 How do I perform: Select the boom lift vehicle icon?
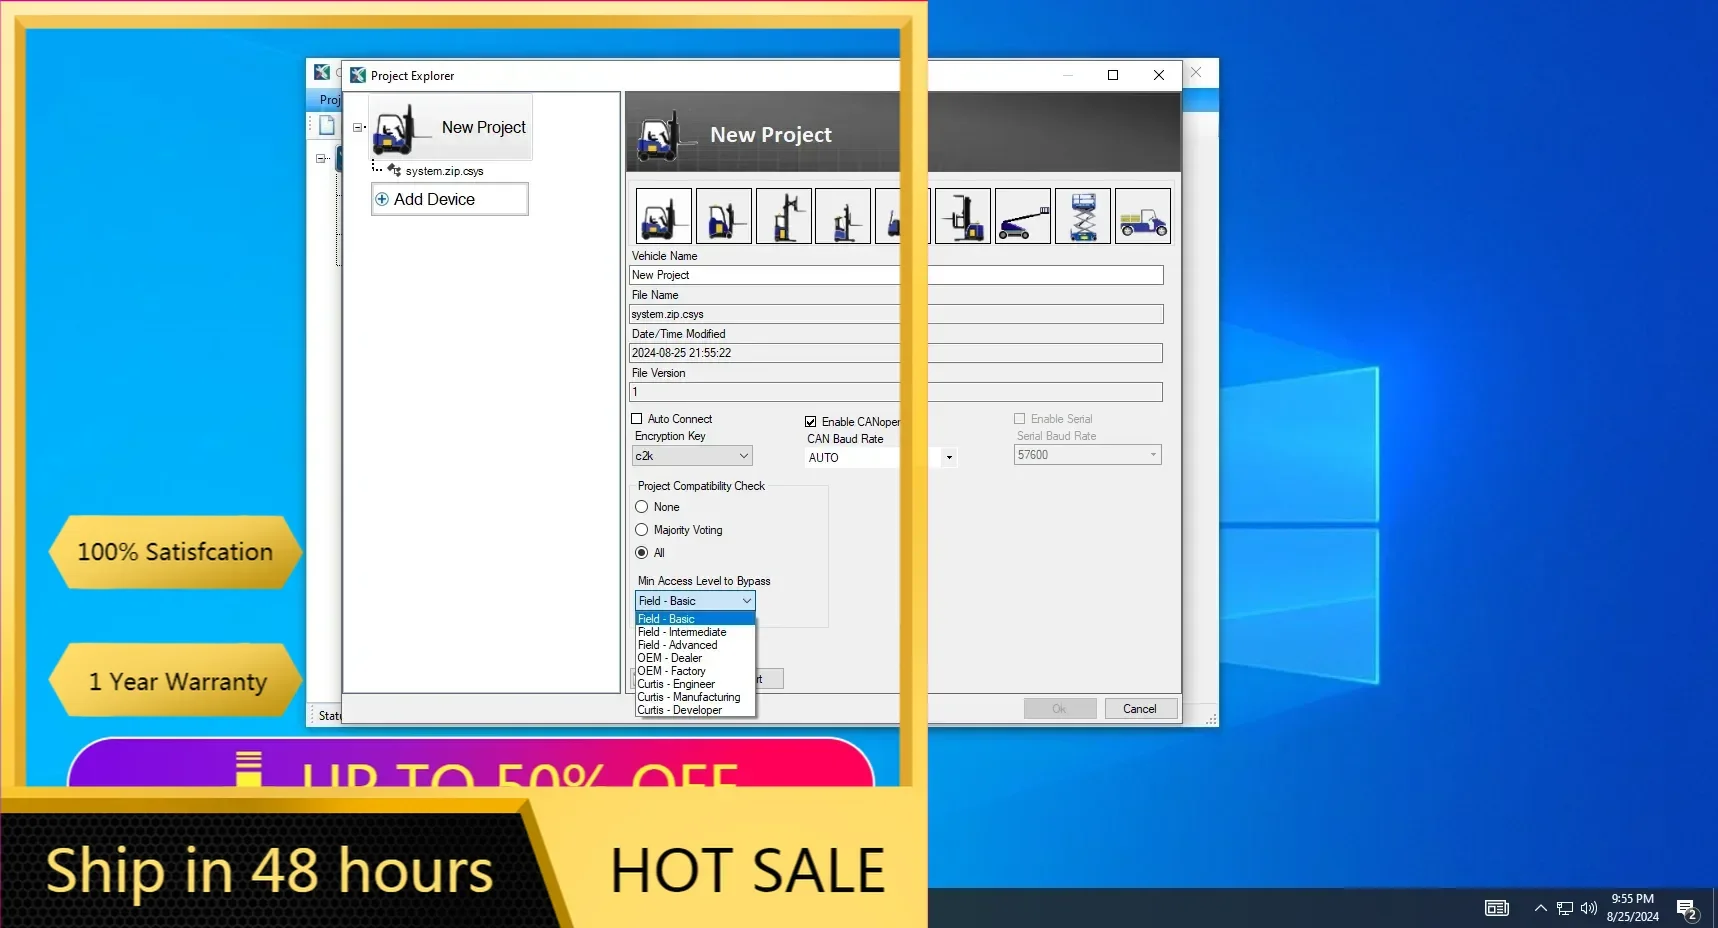tap(1022, 215)
